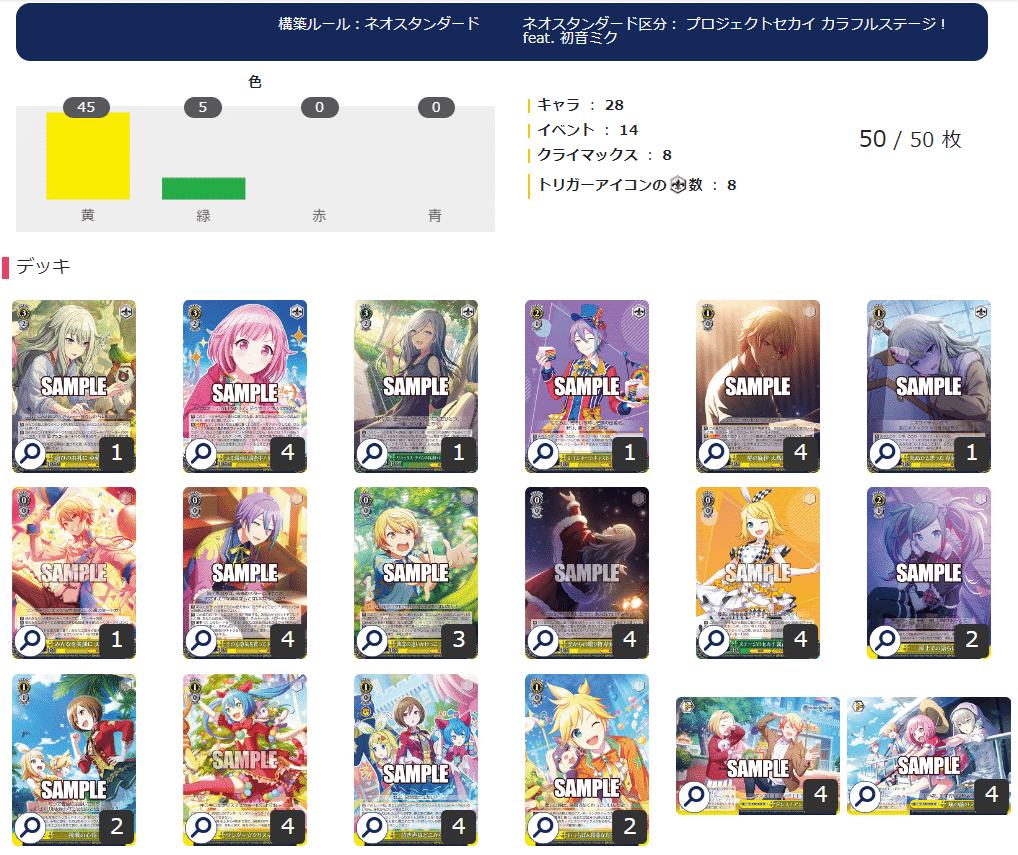Open magnifier on winking Len card
The height and width of the screenshot is (855, 1018).
[543, 828]
